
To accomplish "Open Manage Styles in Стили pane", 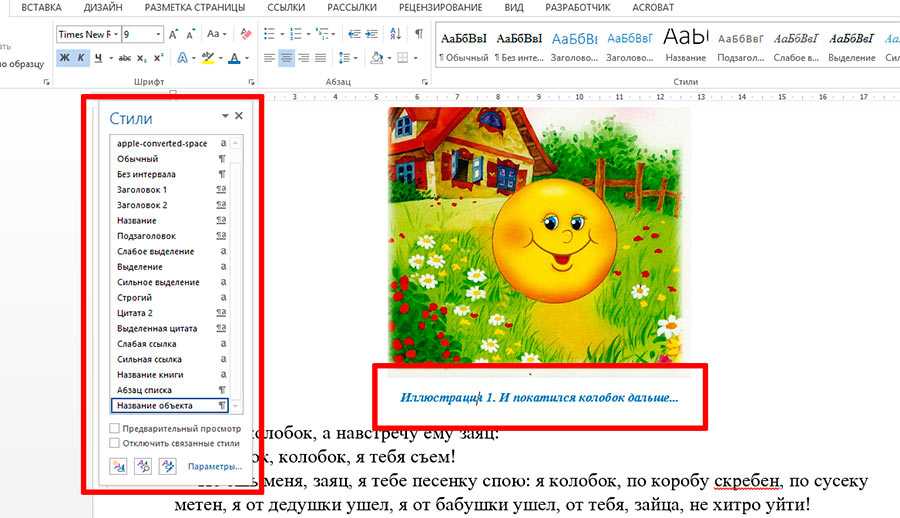I will click(x=167, y=466).
